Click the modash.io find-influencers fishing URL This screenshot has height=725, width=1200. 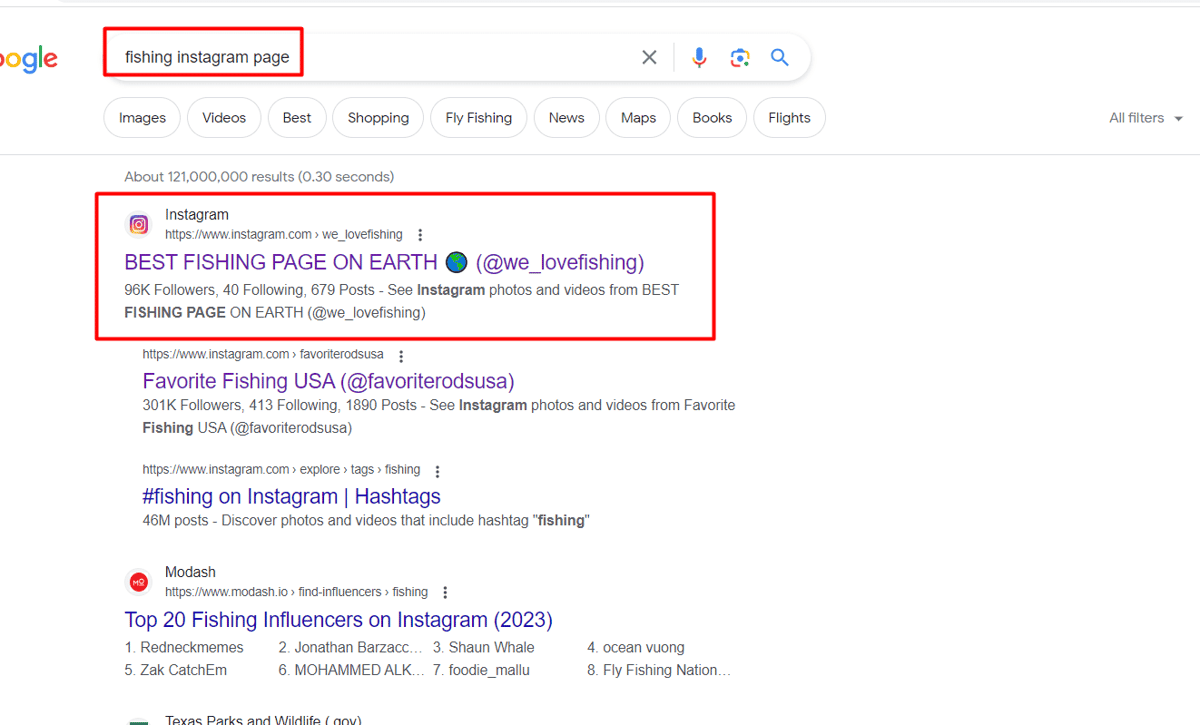tap(296, 592)
